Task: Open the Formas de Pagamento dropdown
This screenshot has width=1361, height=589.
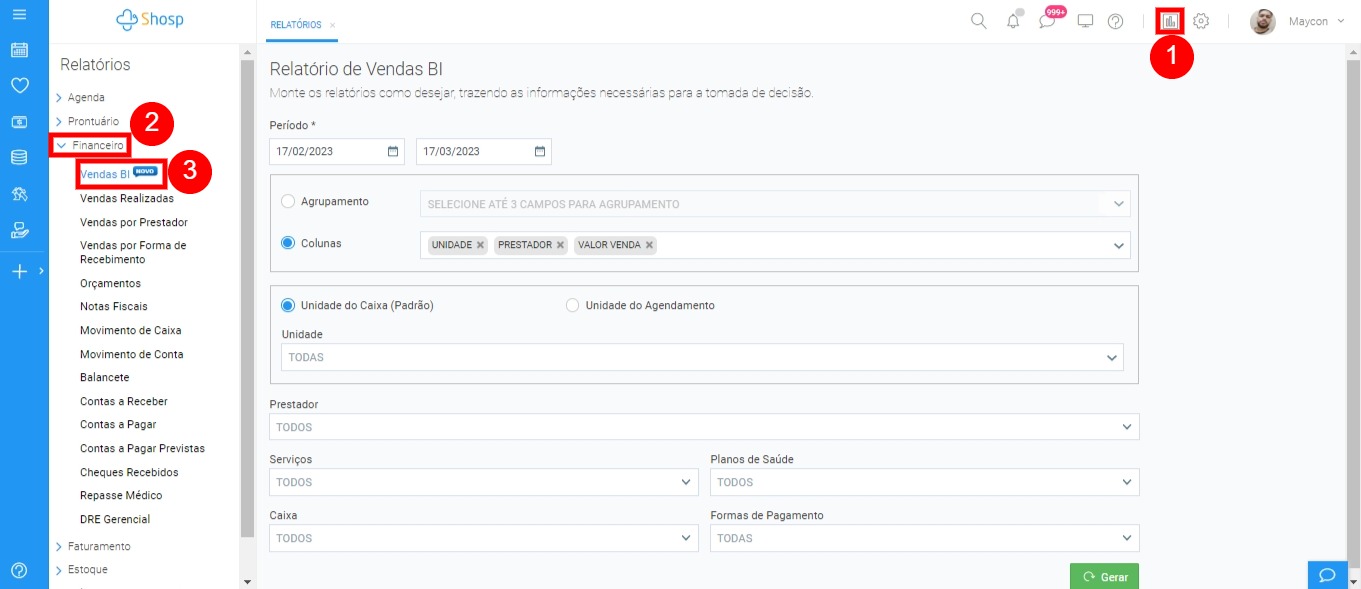Action: point(925,538)
